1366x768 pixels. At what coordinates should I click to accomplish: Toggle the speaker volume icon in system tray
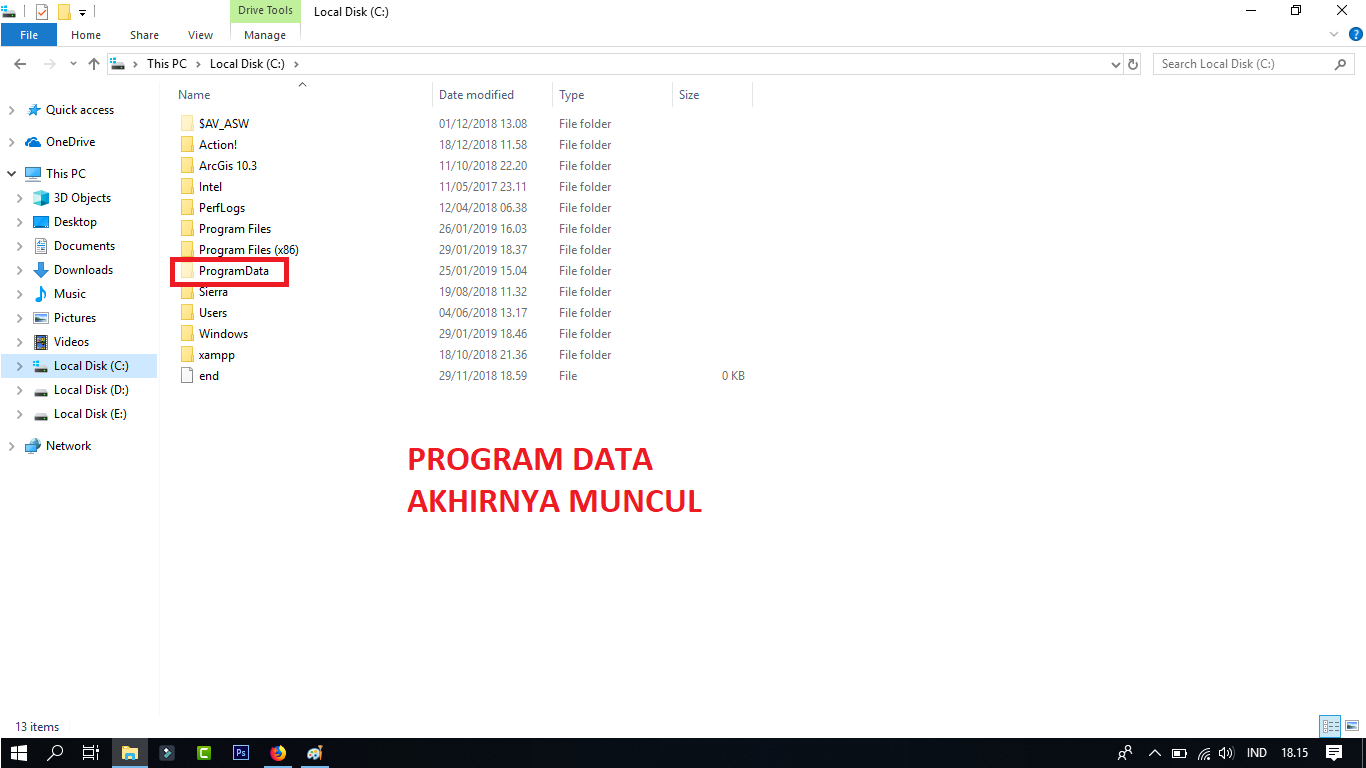click(1225, 753)
